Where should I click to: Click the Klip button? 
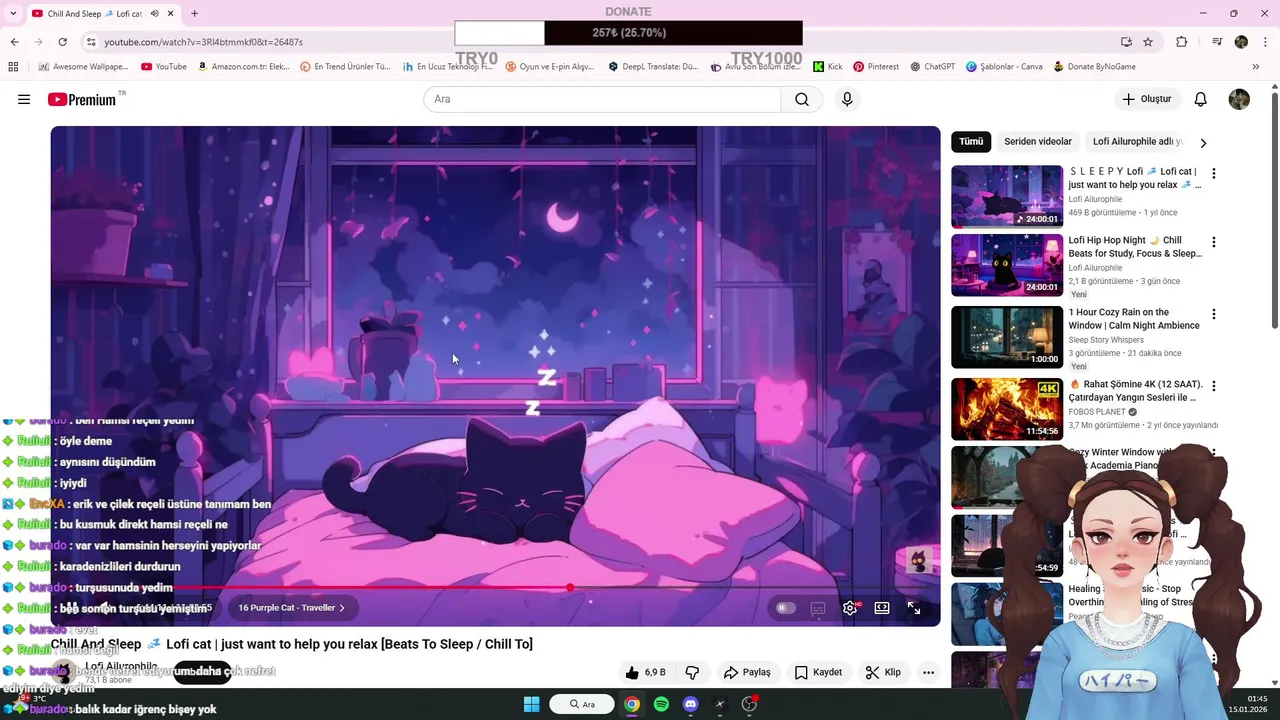pyautogui.click(x=883, y=672)
